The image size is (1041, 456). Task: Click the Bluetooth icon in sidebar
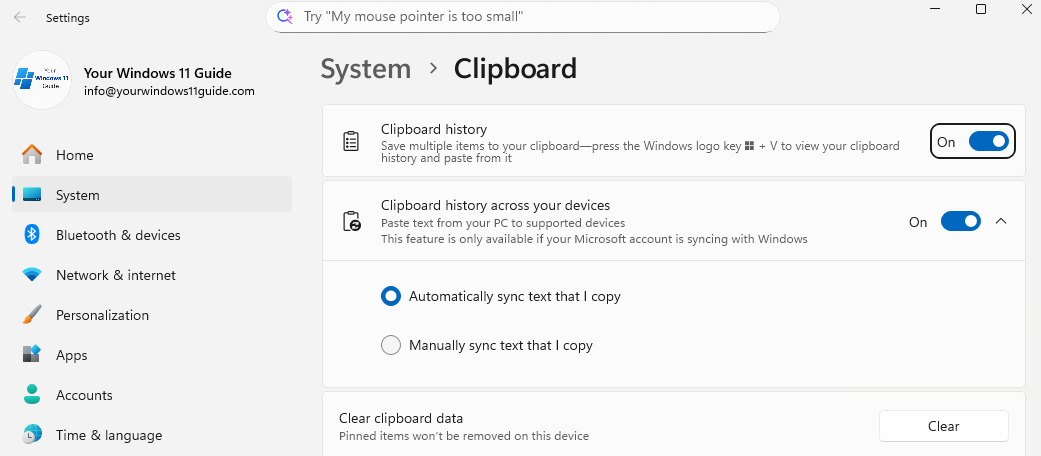32,235
